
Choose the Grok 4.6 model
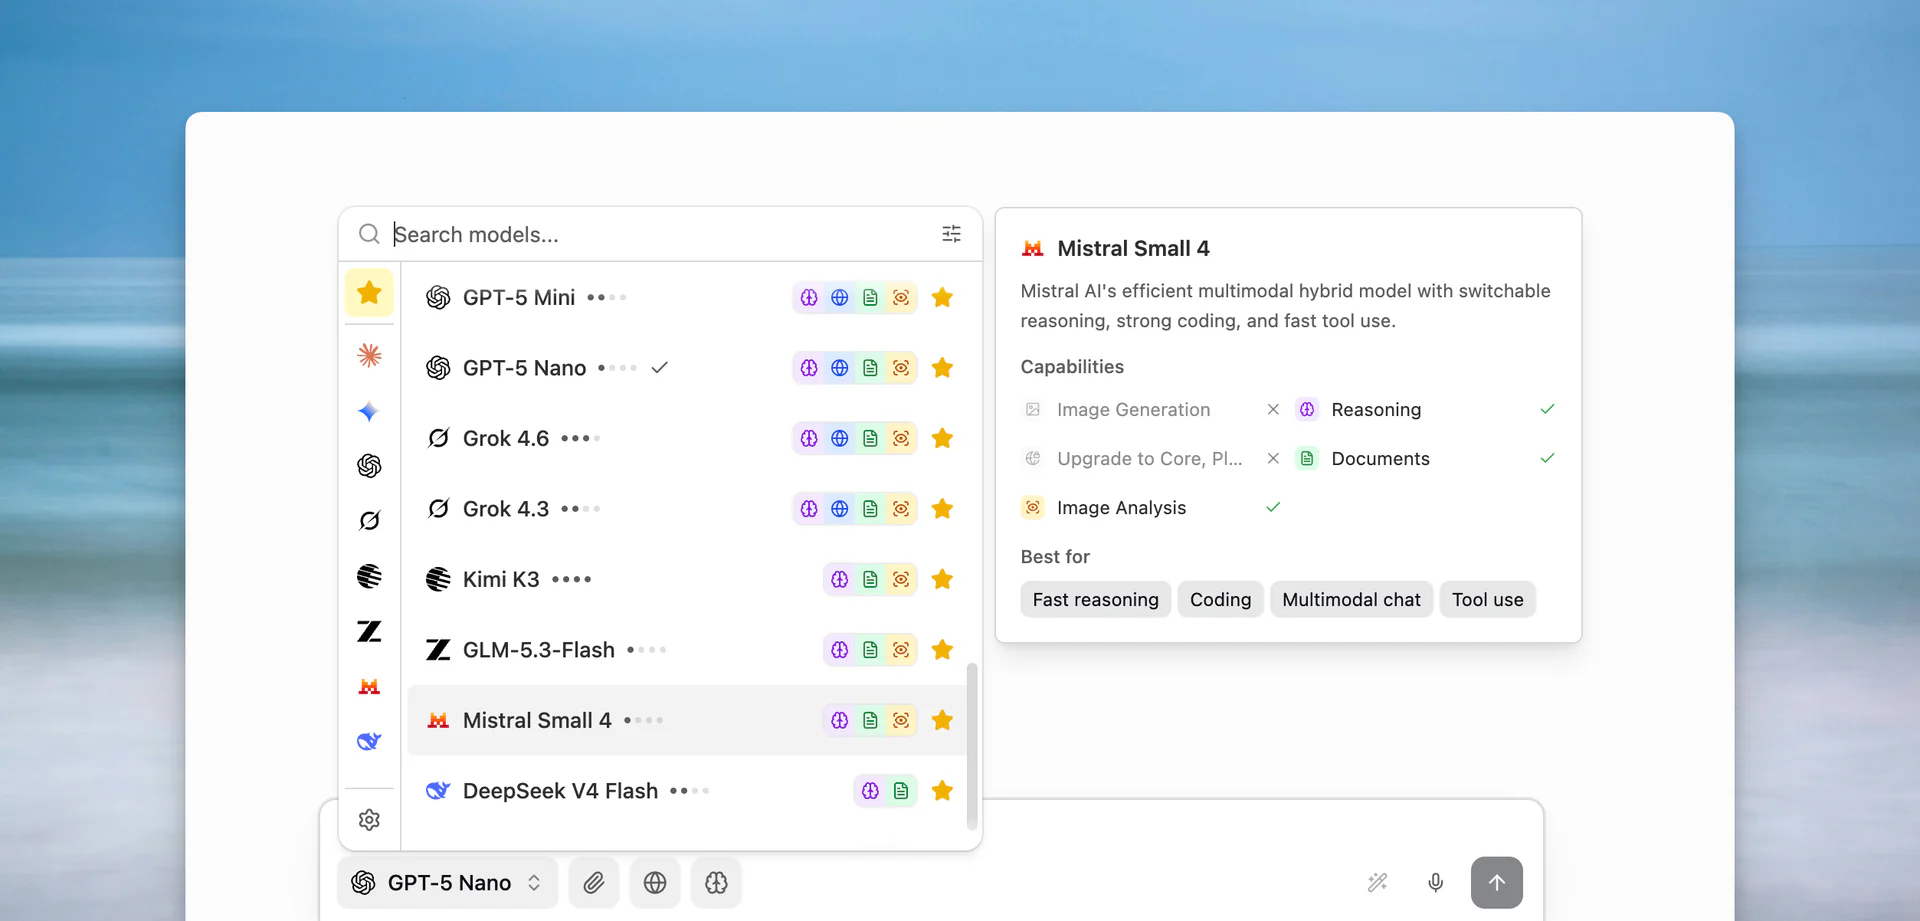(688, 438)
